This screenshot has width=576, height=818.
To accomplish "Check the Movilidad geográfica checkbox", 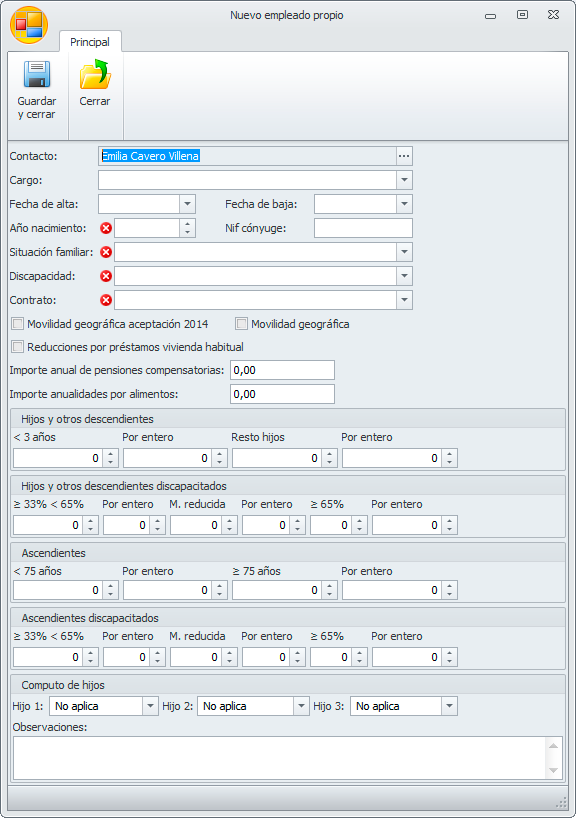I will click(x=241, y=324).
